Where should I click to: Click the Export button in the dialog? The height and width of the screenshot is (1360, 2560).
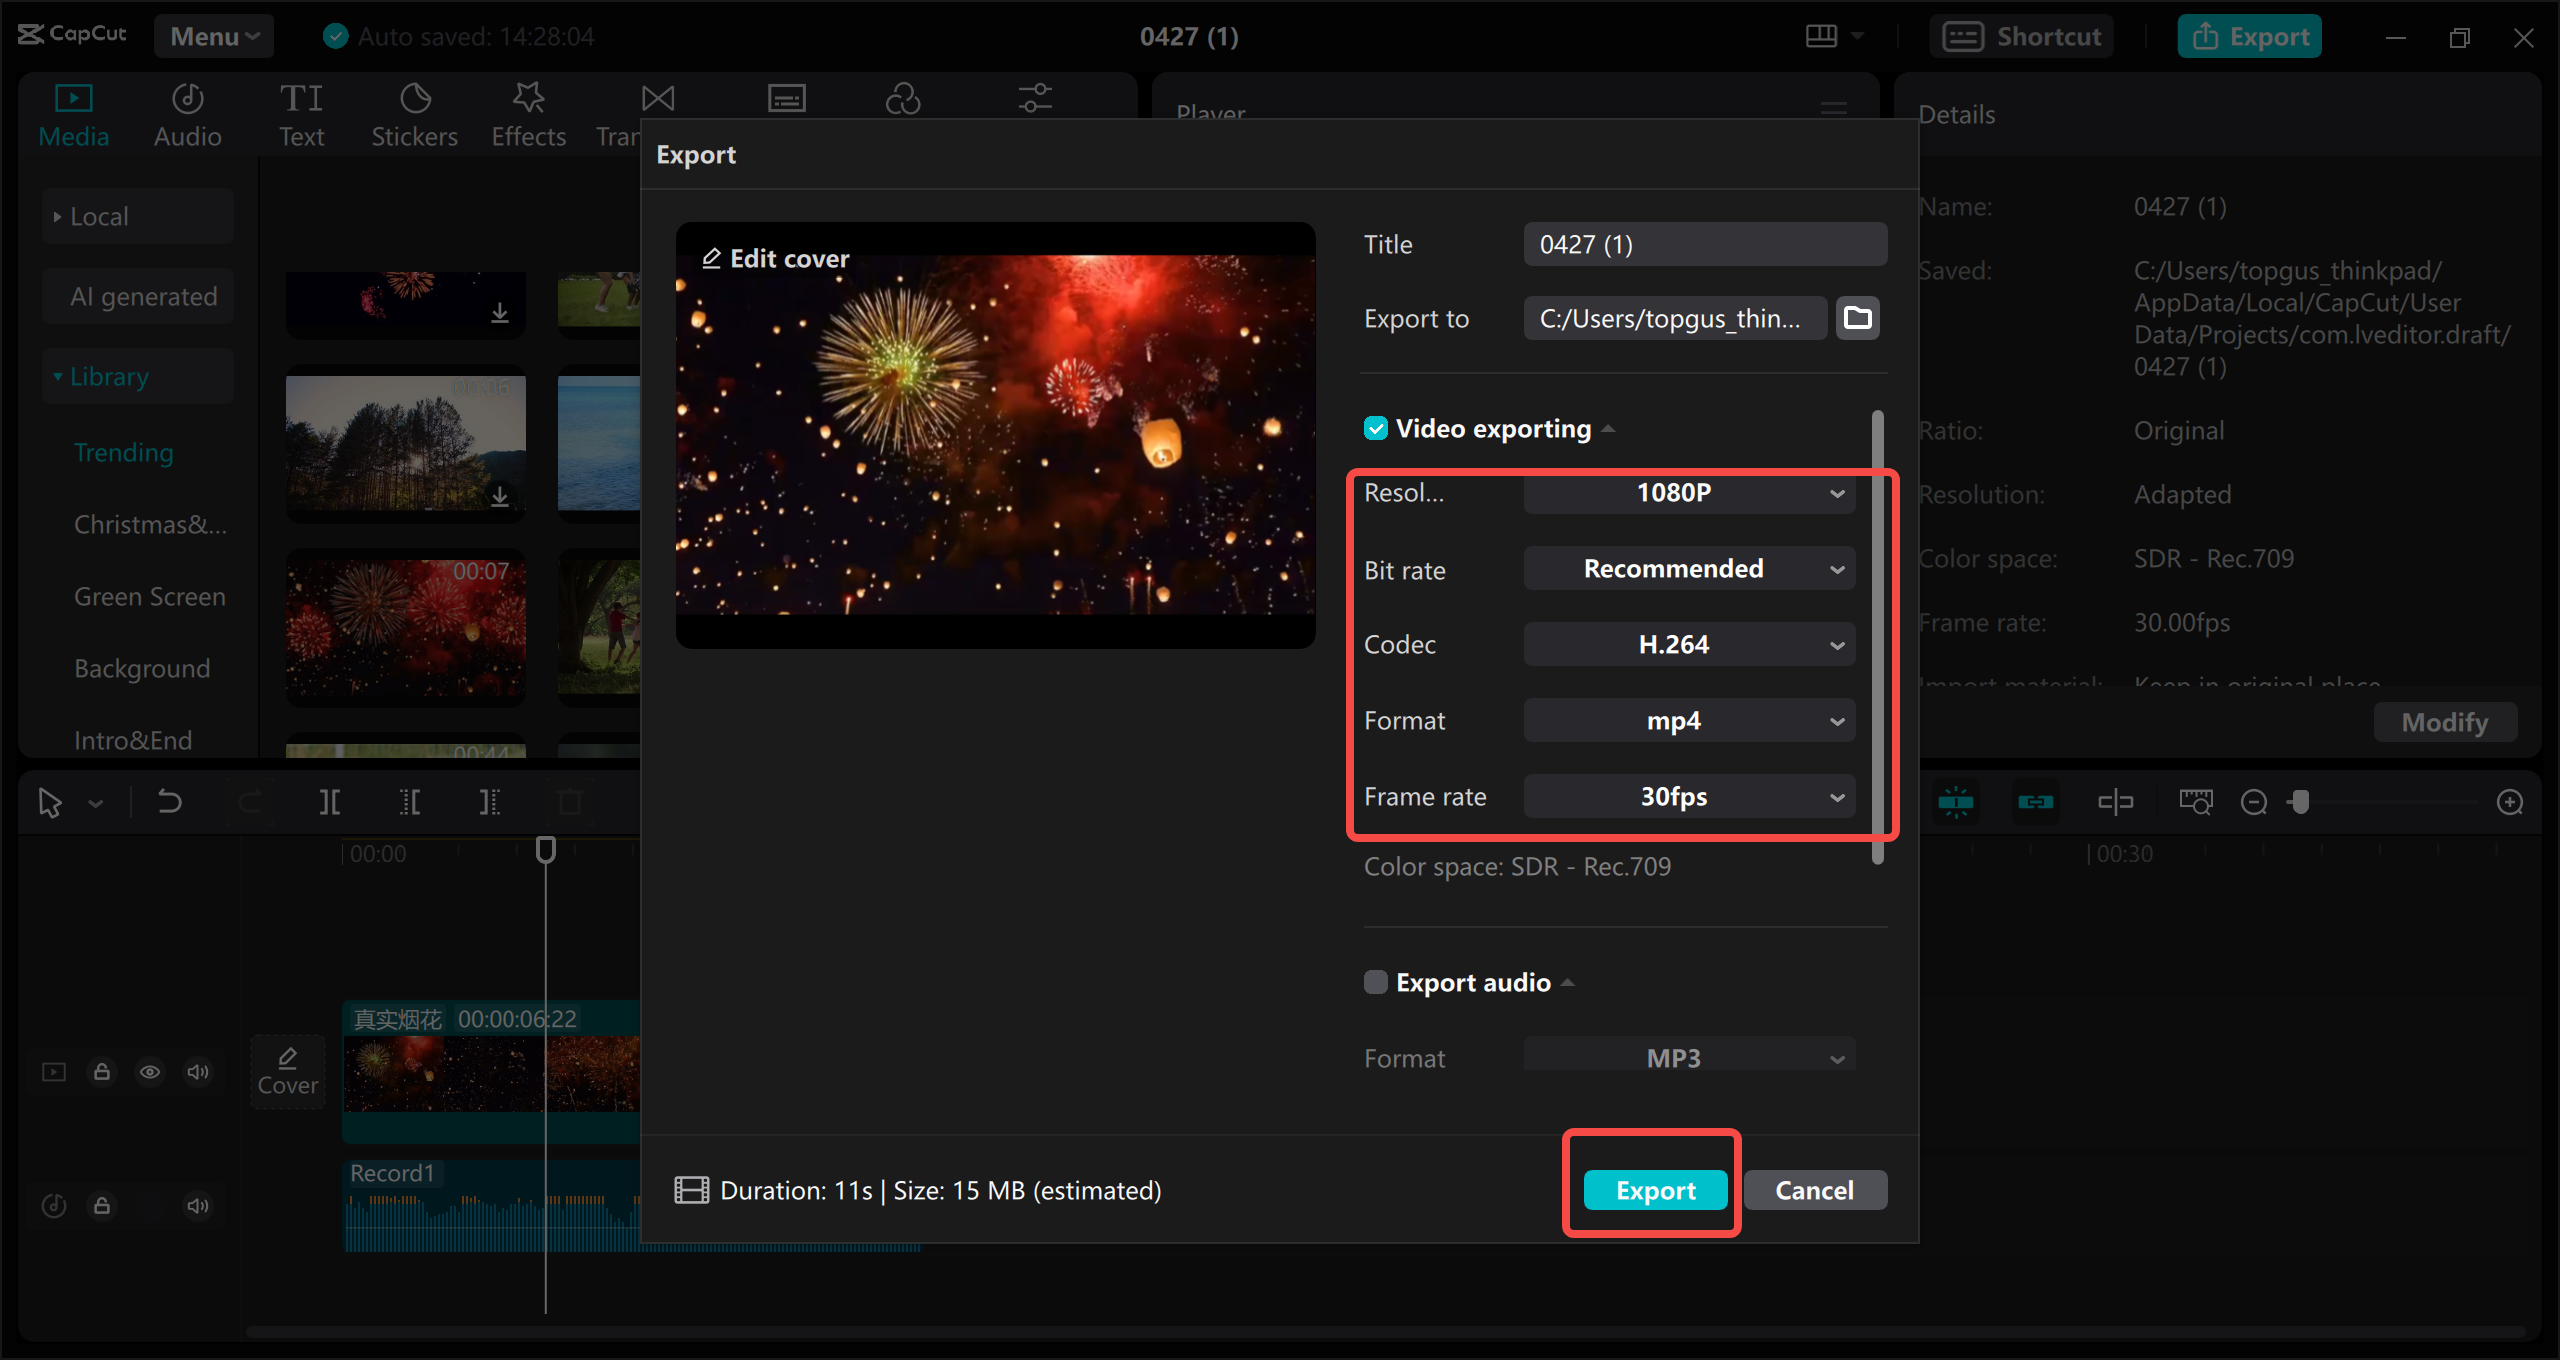click(x=1655, y=1190)
